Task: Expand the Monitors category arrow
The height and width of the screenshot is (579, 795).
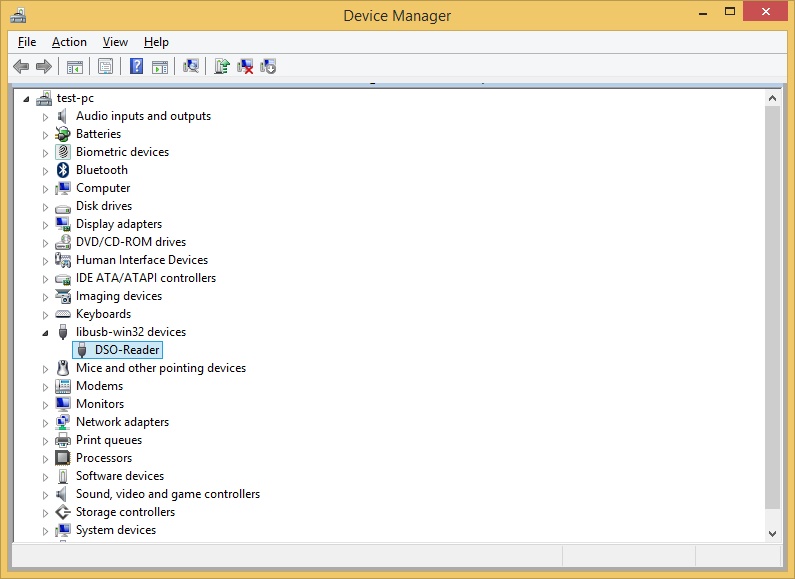Action: [45, 405]
